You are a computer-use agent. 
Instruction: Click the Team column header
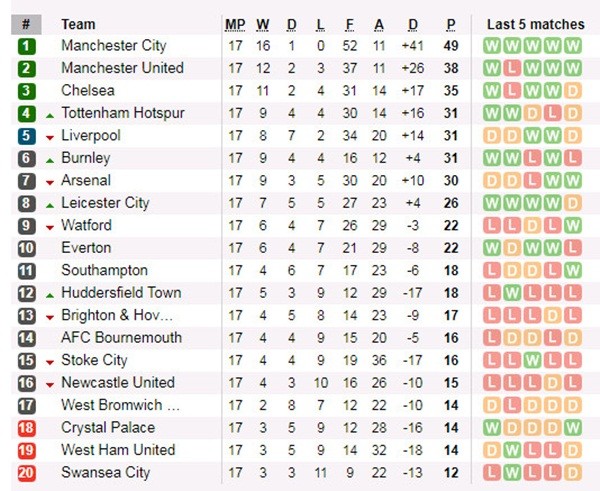tap(79, 24)
